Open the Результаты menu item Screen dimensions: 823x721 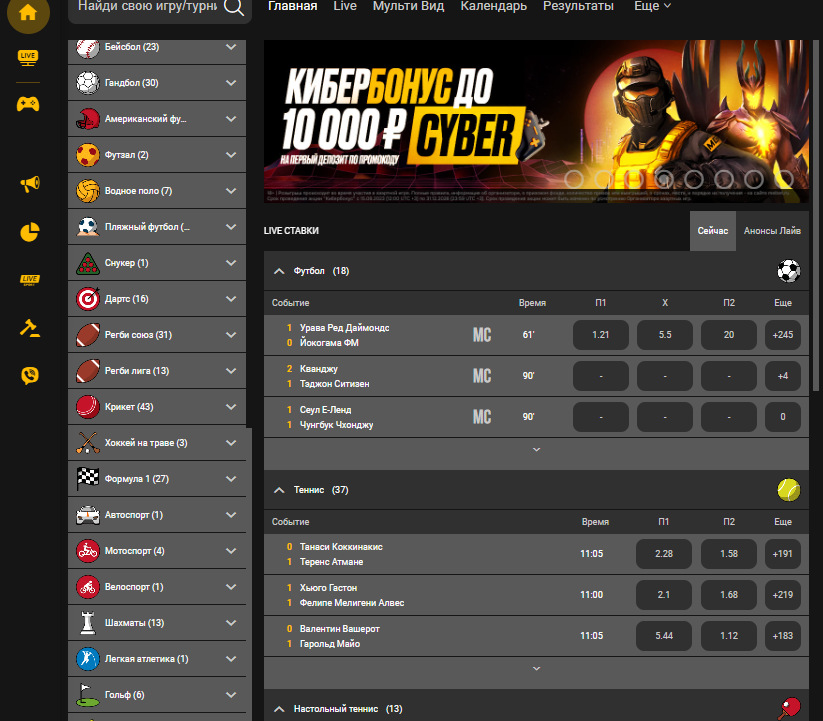coord(578,6)
